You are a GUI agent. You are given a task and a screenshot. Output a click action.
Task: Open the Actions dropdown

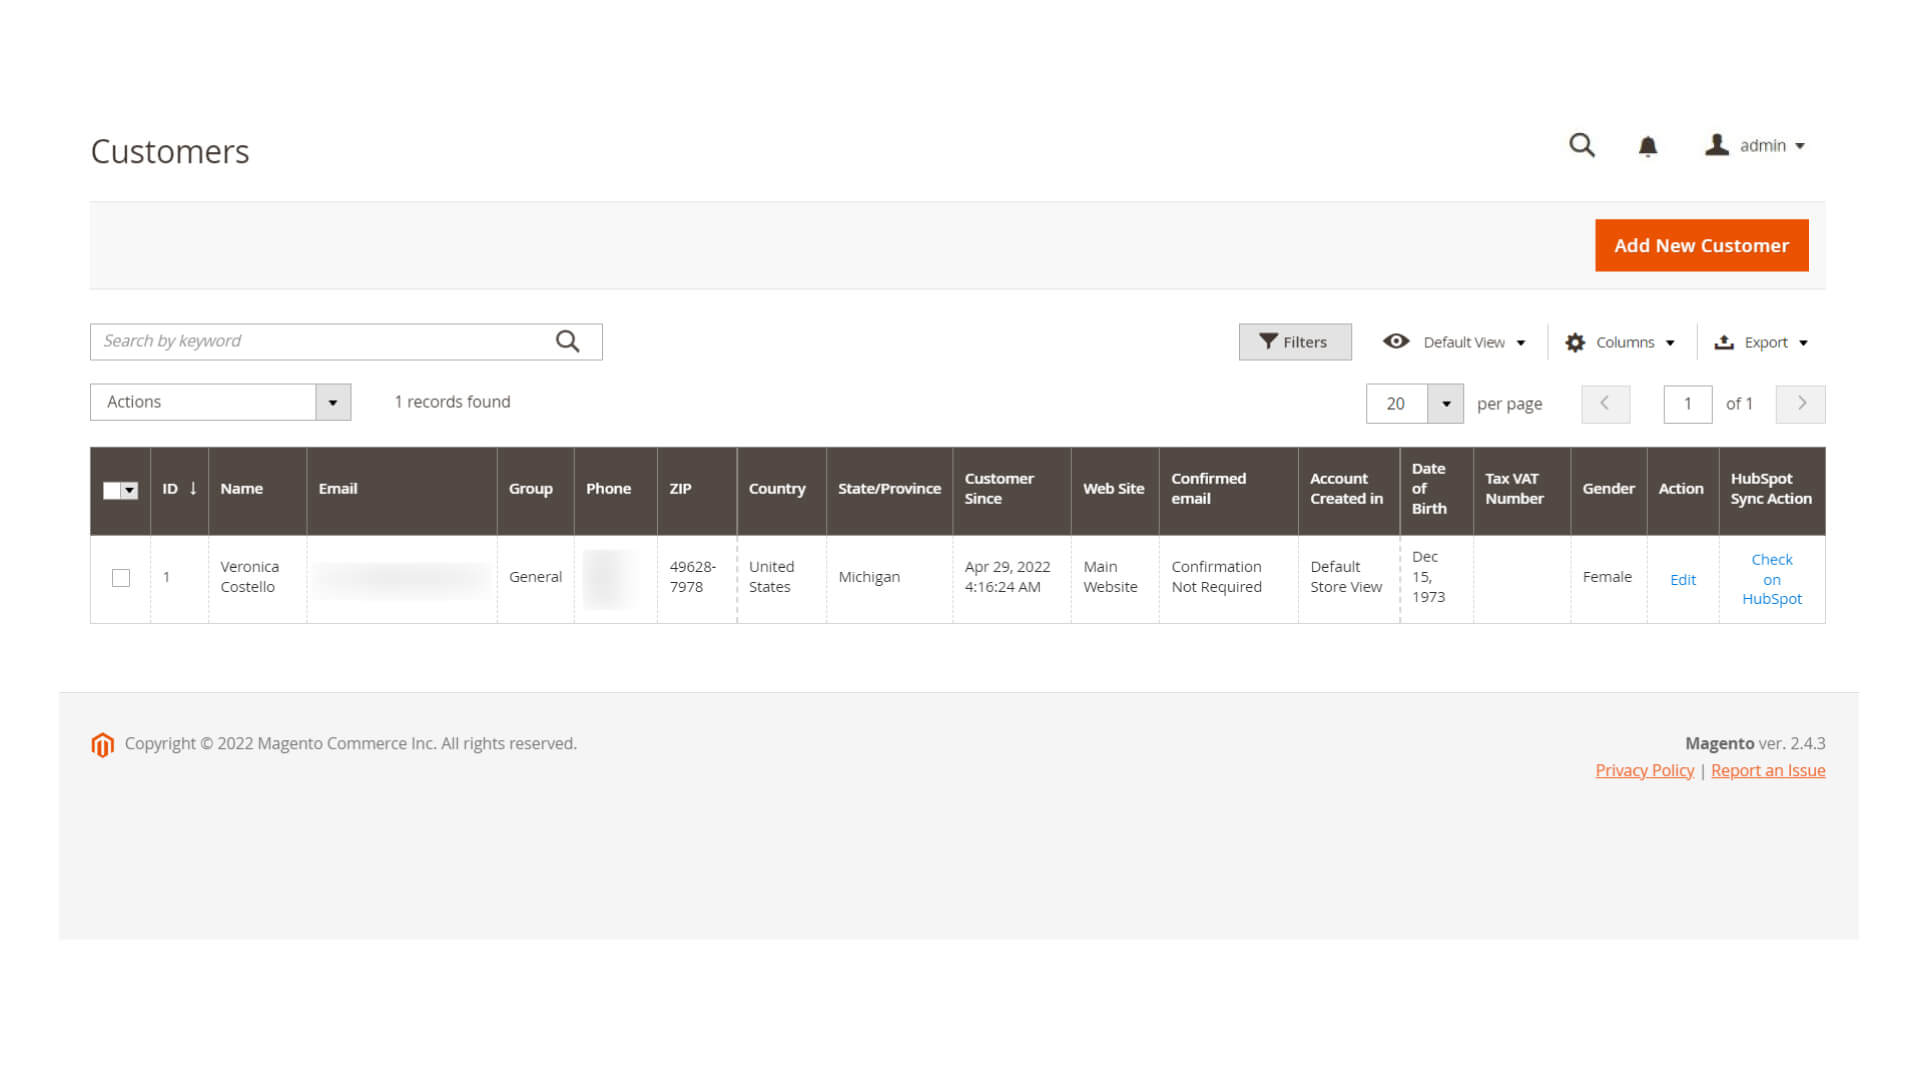220,402
